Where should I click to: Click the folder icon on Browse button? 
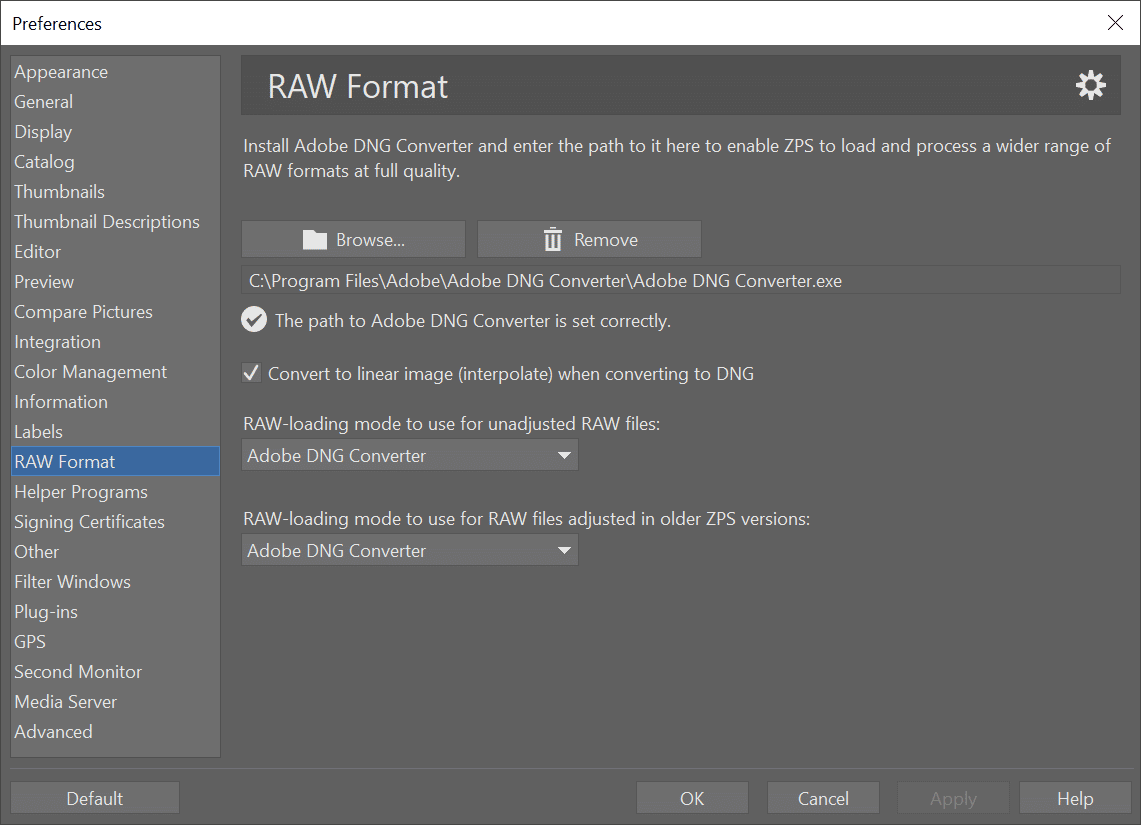coord(314,239)
